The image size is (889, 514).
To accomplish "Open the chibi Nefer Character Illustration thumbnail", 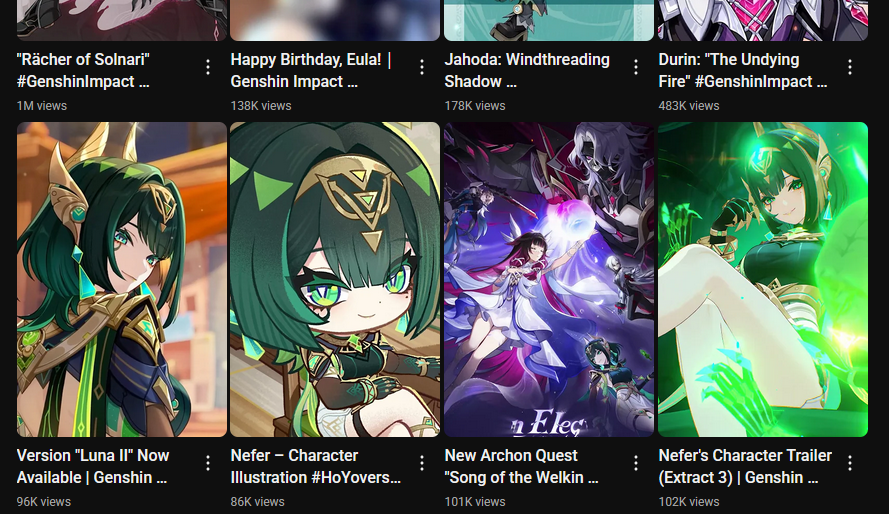I will (335, 279).
